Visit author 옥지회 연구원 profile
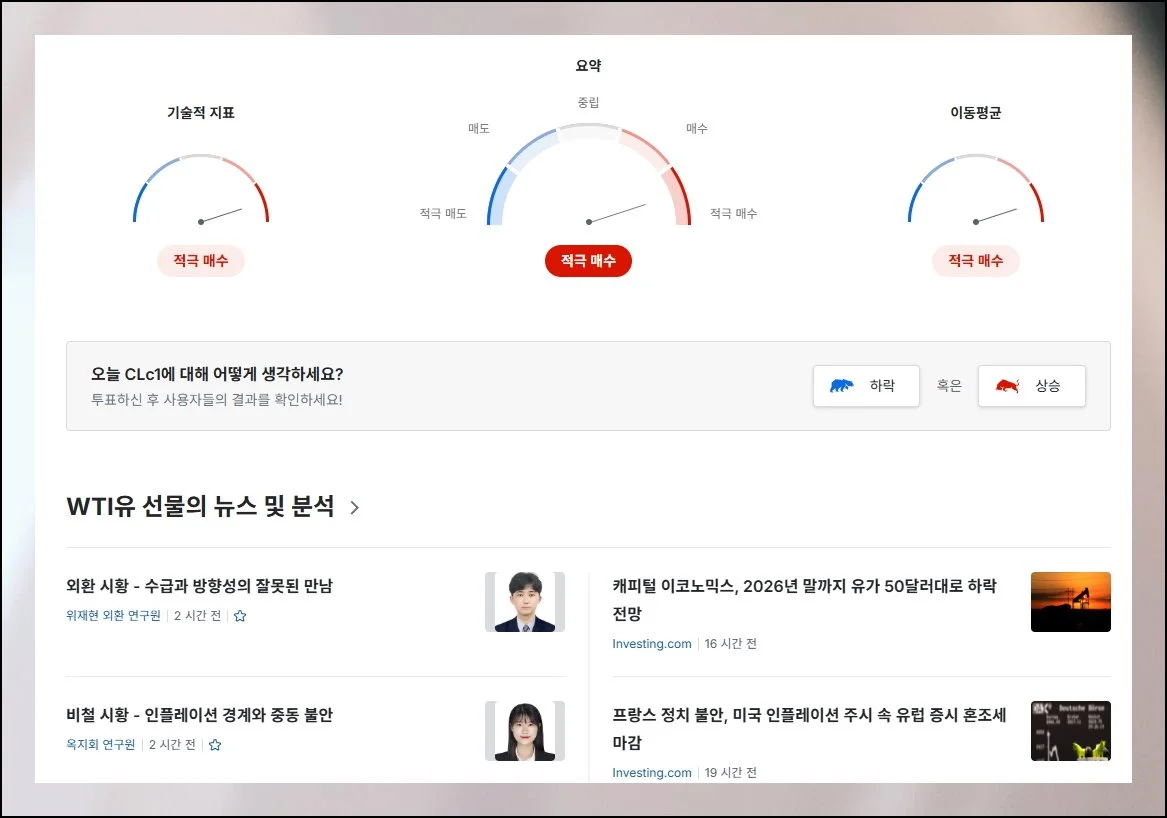Viewport: 1167px width, 818px height. click(100, 745)
